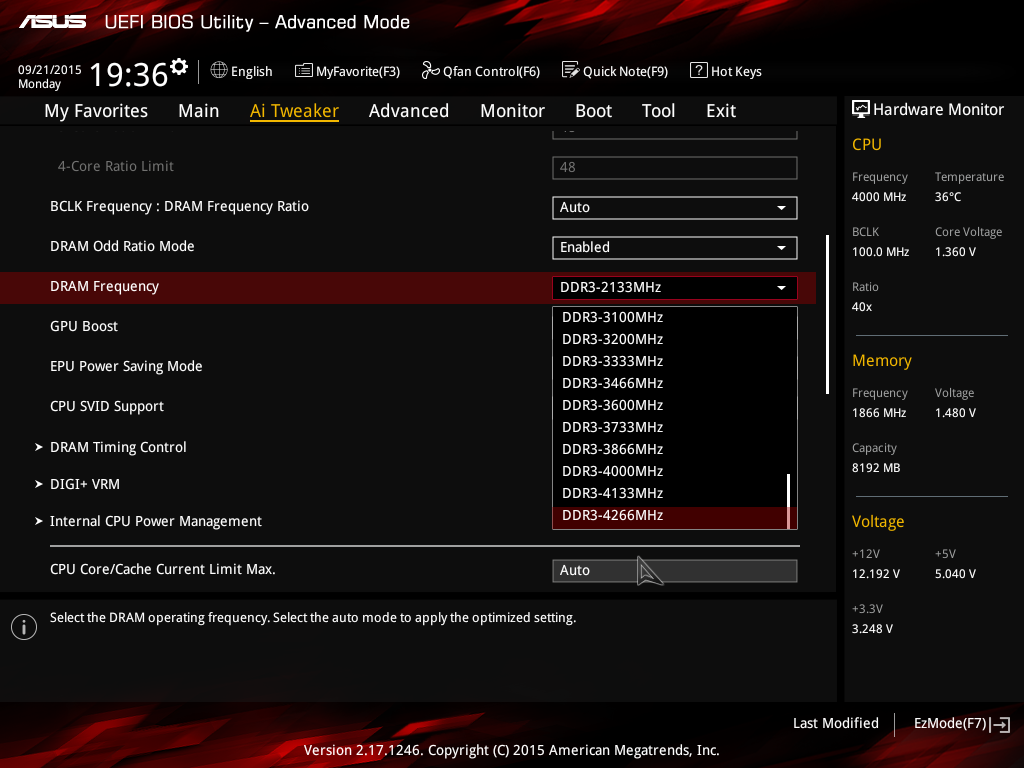Click the +3.3V reading 3.248 V

[872, 628]
